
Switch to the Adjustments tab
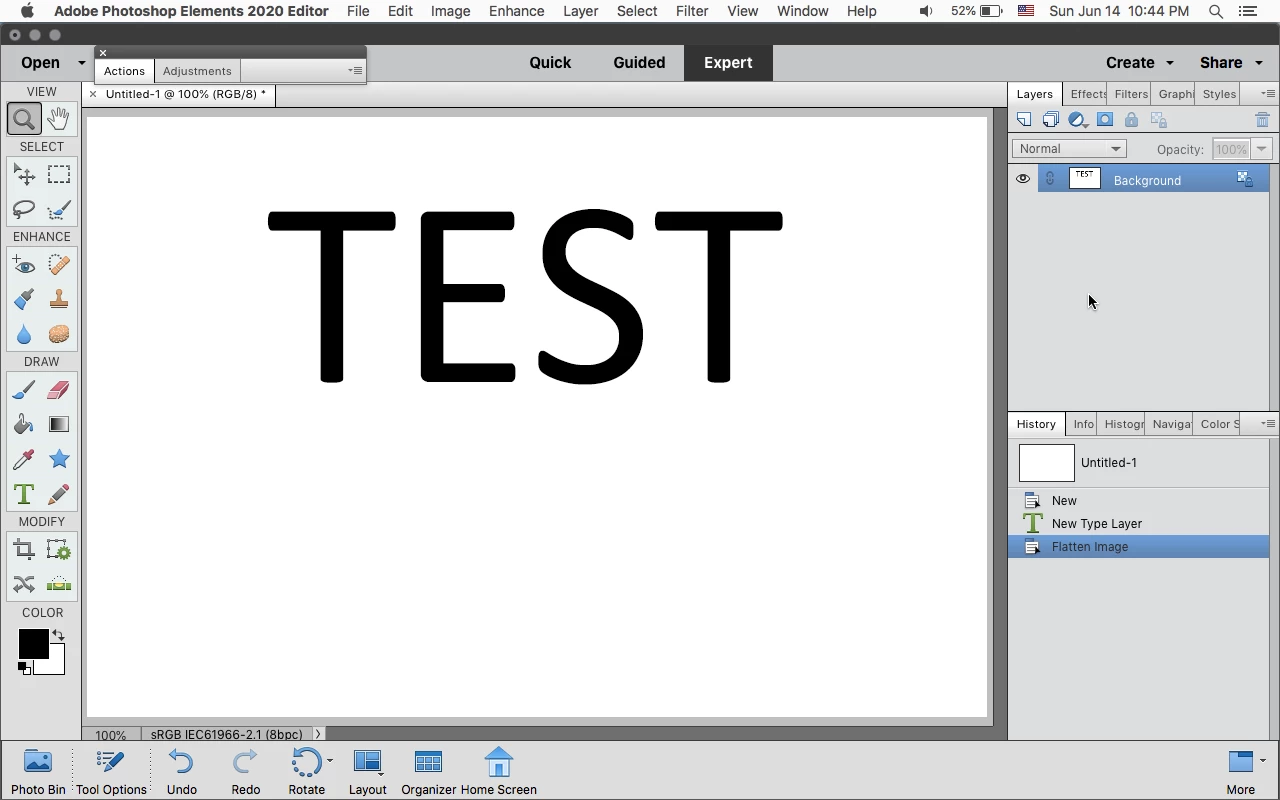[197, 71]
